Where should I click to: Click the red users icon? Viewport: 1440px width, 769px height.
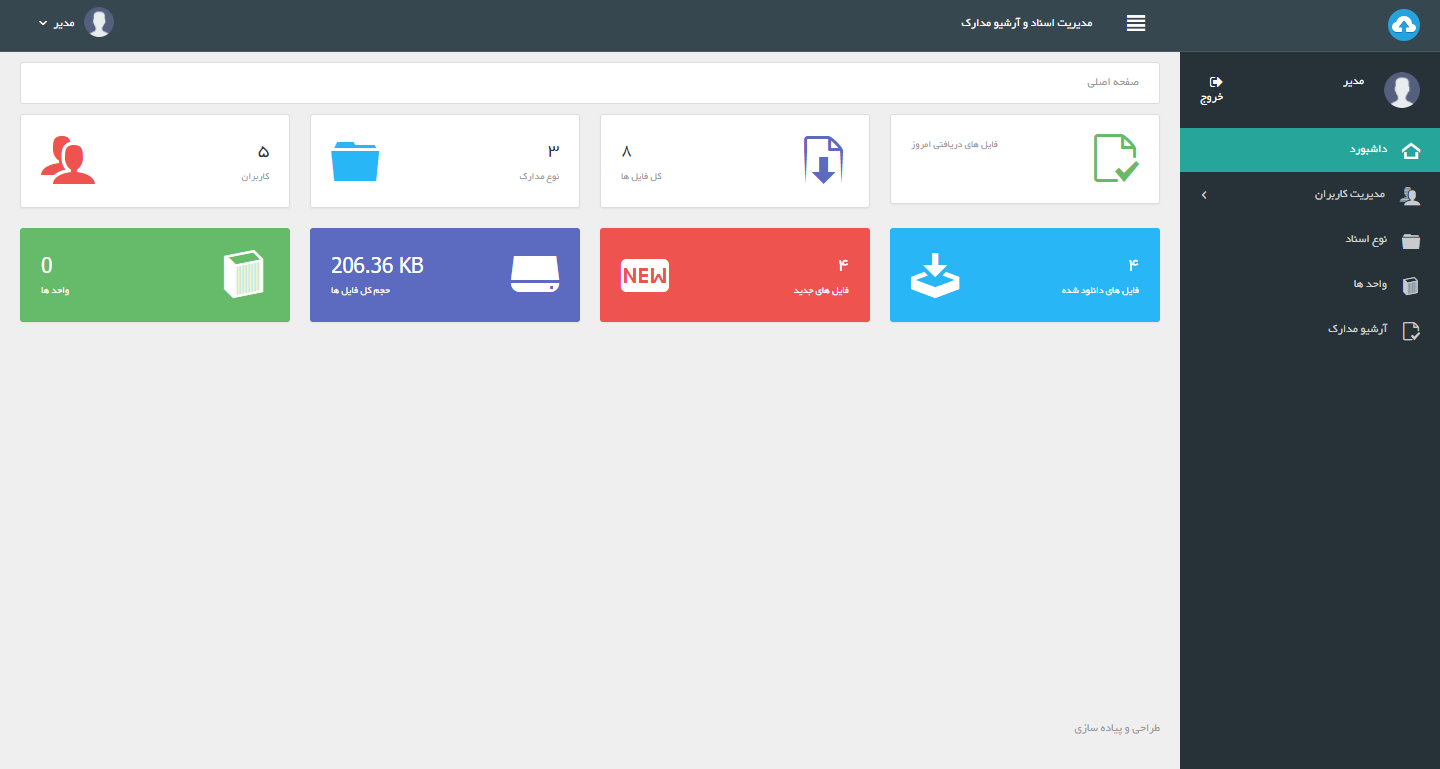coord(68,160)
